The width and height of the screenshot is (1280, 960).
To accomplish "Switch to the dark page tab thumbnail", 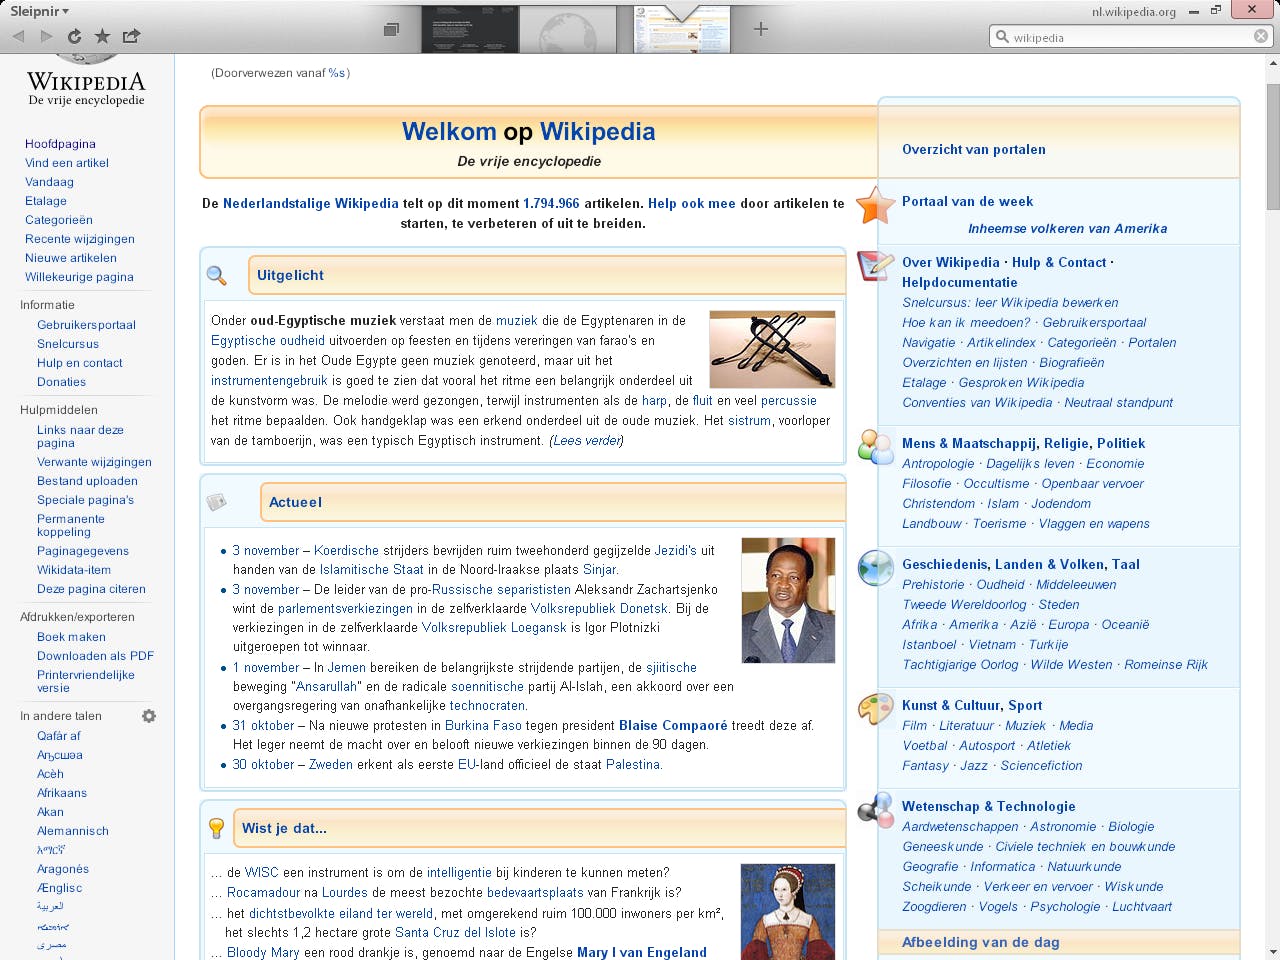I will pyautogui.click(x=470, y=29).
